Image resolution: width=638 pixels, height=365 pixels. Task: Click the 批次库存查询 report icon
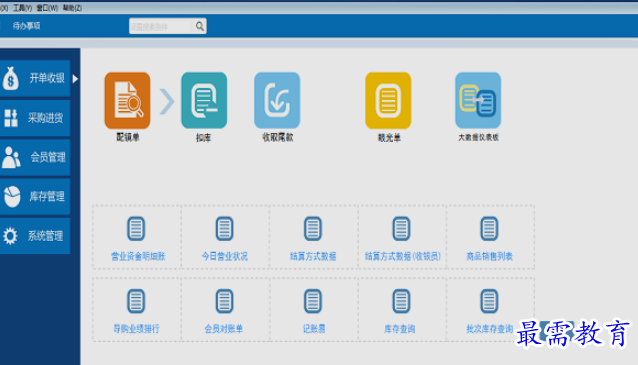coord(489,301)
